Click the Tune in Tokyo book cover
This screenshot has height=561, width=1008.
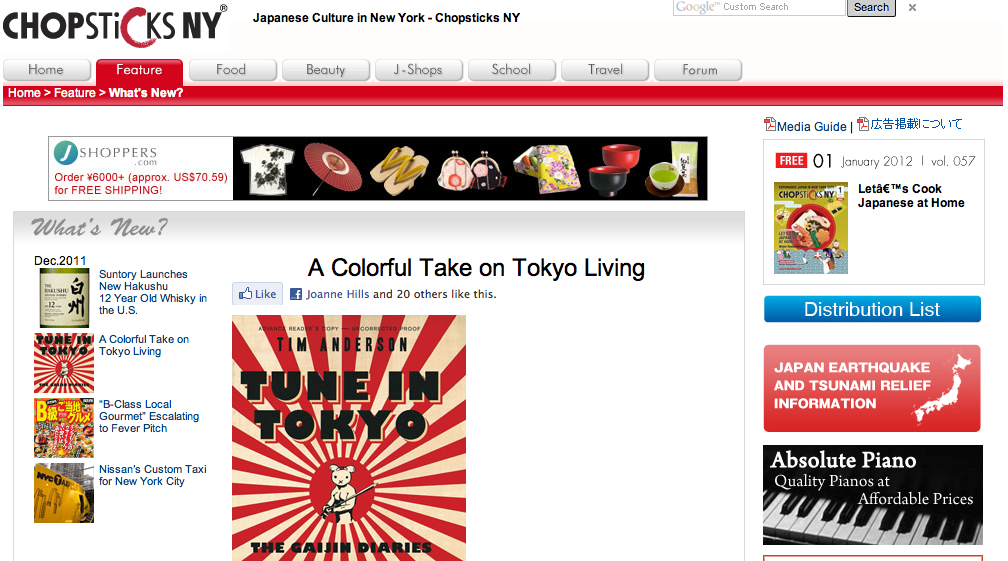point(349,438)
